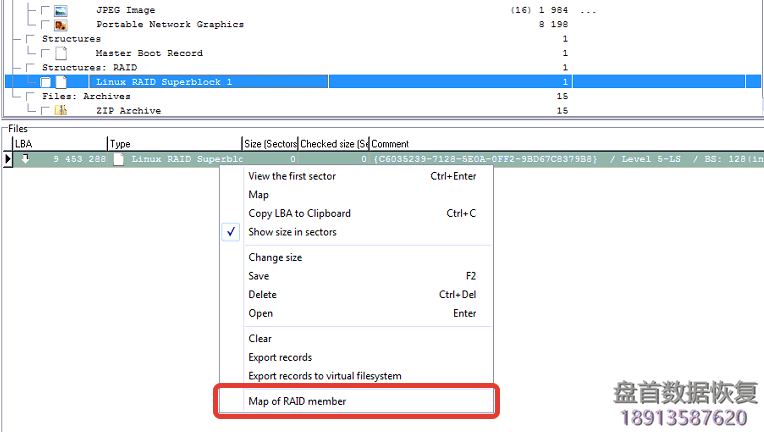The height and width of the screenshot is (432, 764).
Task: Select the Structures: RAID tree node
Action: [88, 67]
